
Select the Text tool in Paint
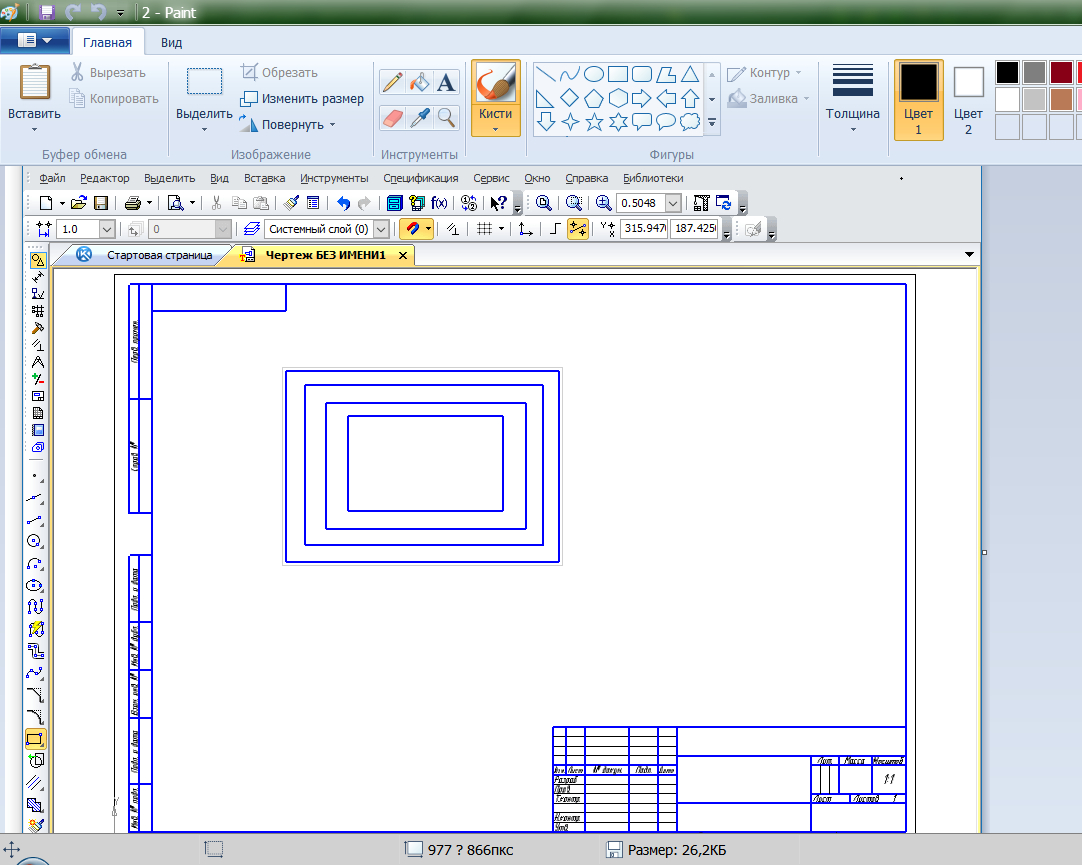[x=446, y=83]
